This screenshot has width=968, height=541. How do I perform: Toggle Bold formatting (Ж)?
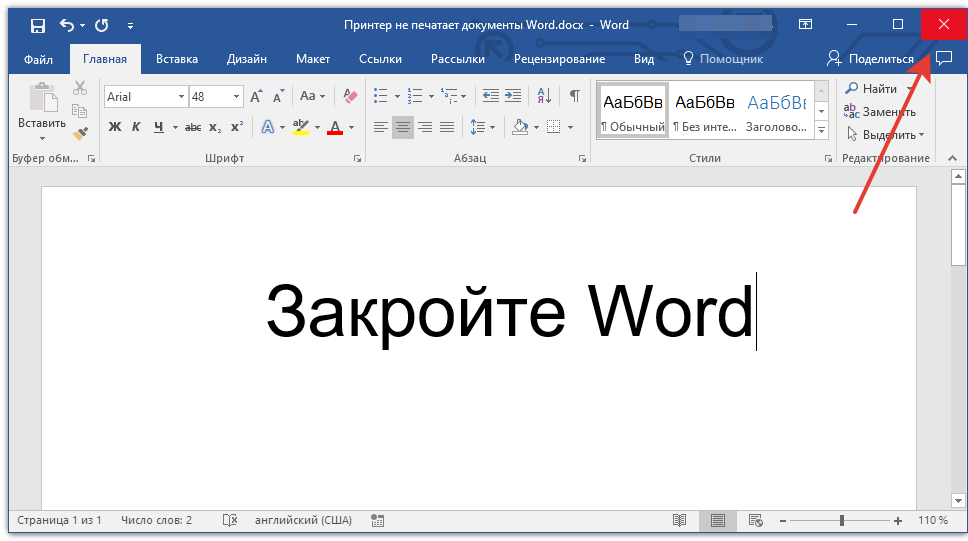click(x=114, y=127)
